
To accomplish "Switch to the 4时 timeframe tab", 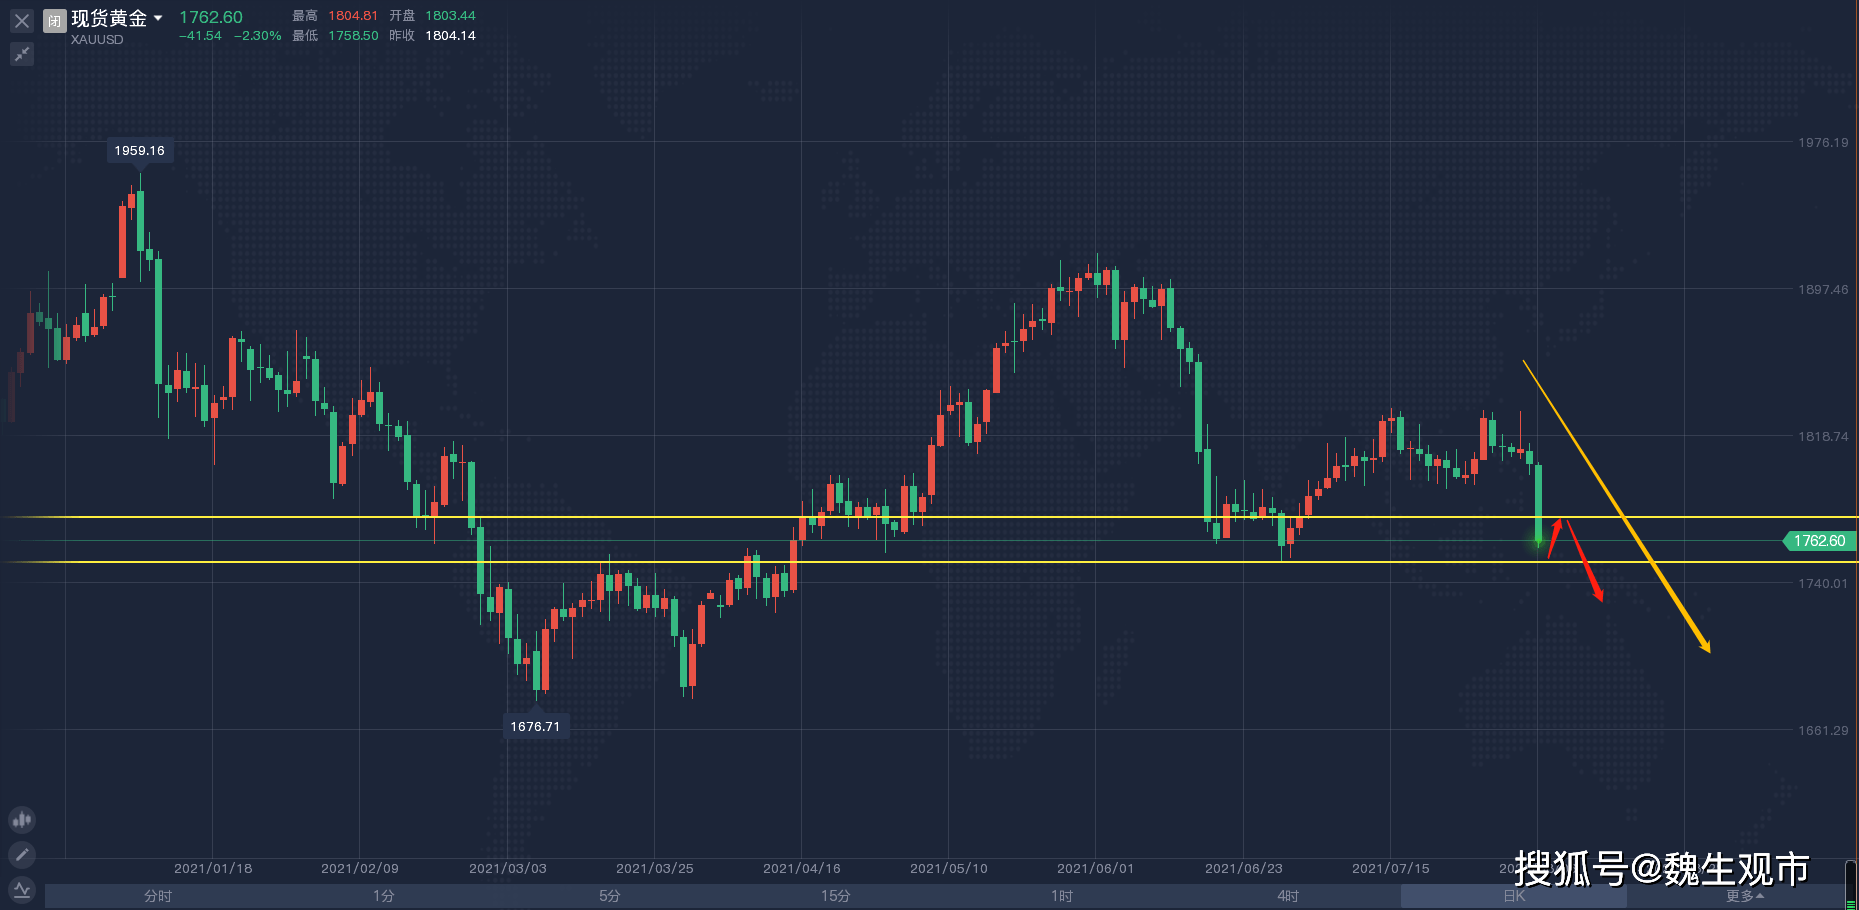I will (1288, 896).
